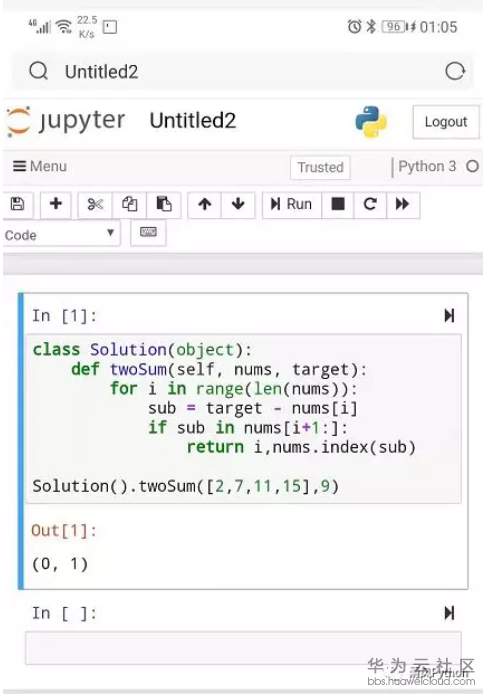This screenshot has height=696, width=489.
Task: Click the 4G signal strength icon
Action: tap(40, 26)
